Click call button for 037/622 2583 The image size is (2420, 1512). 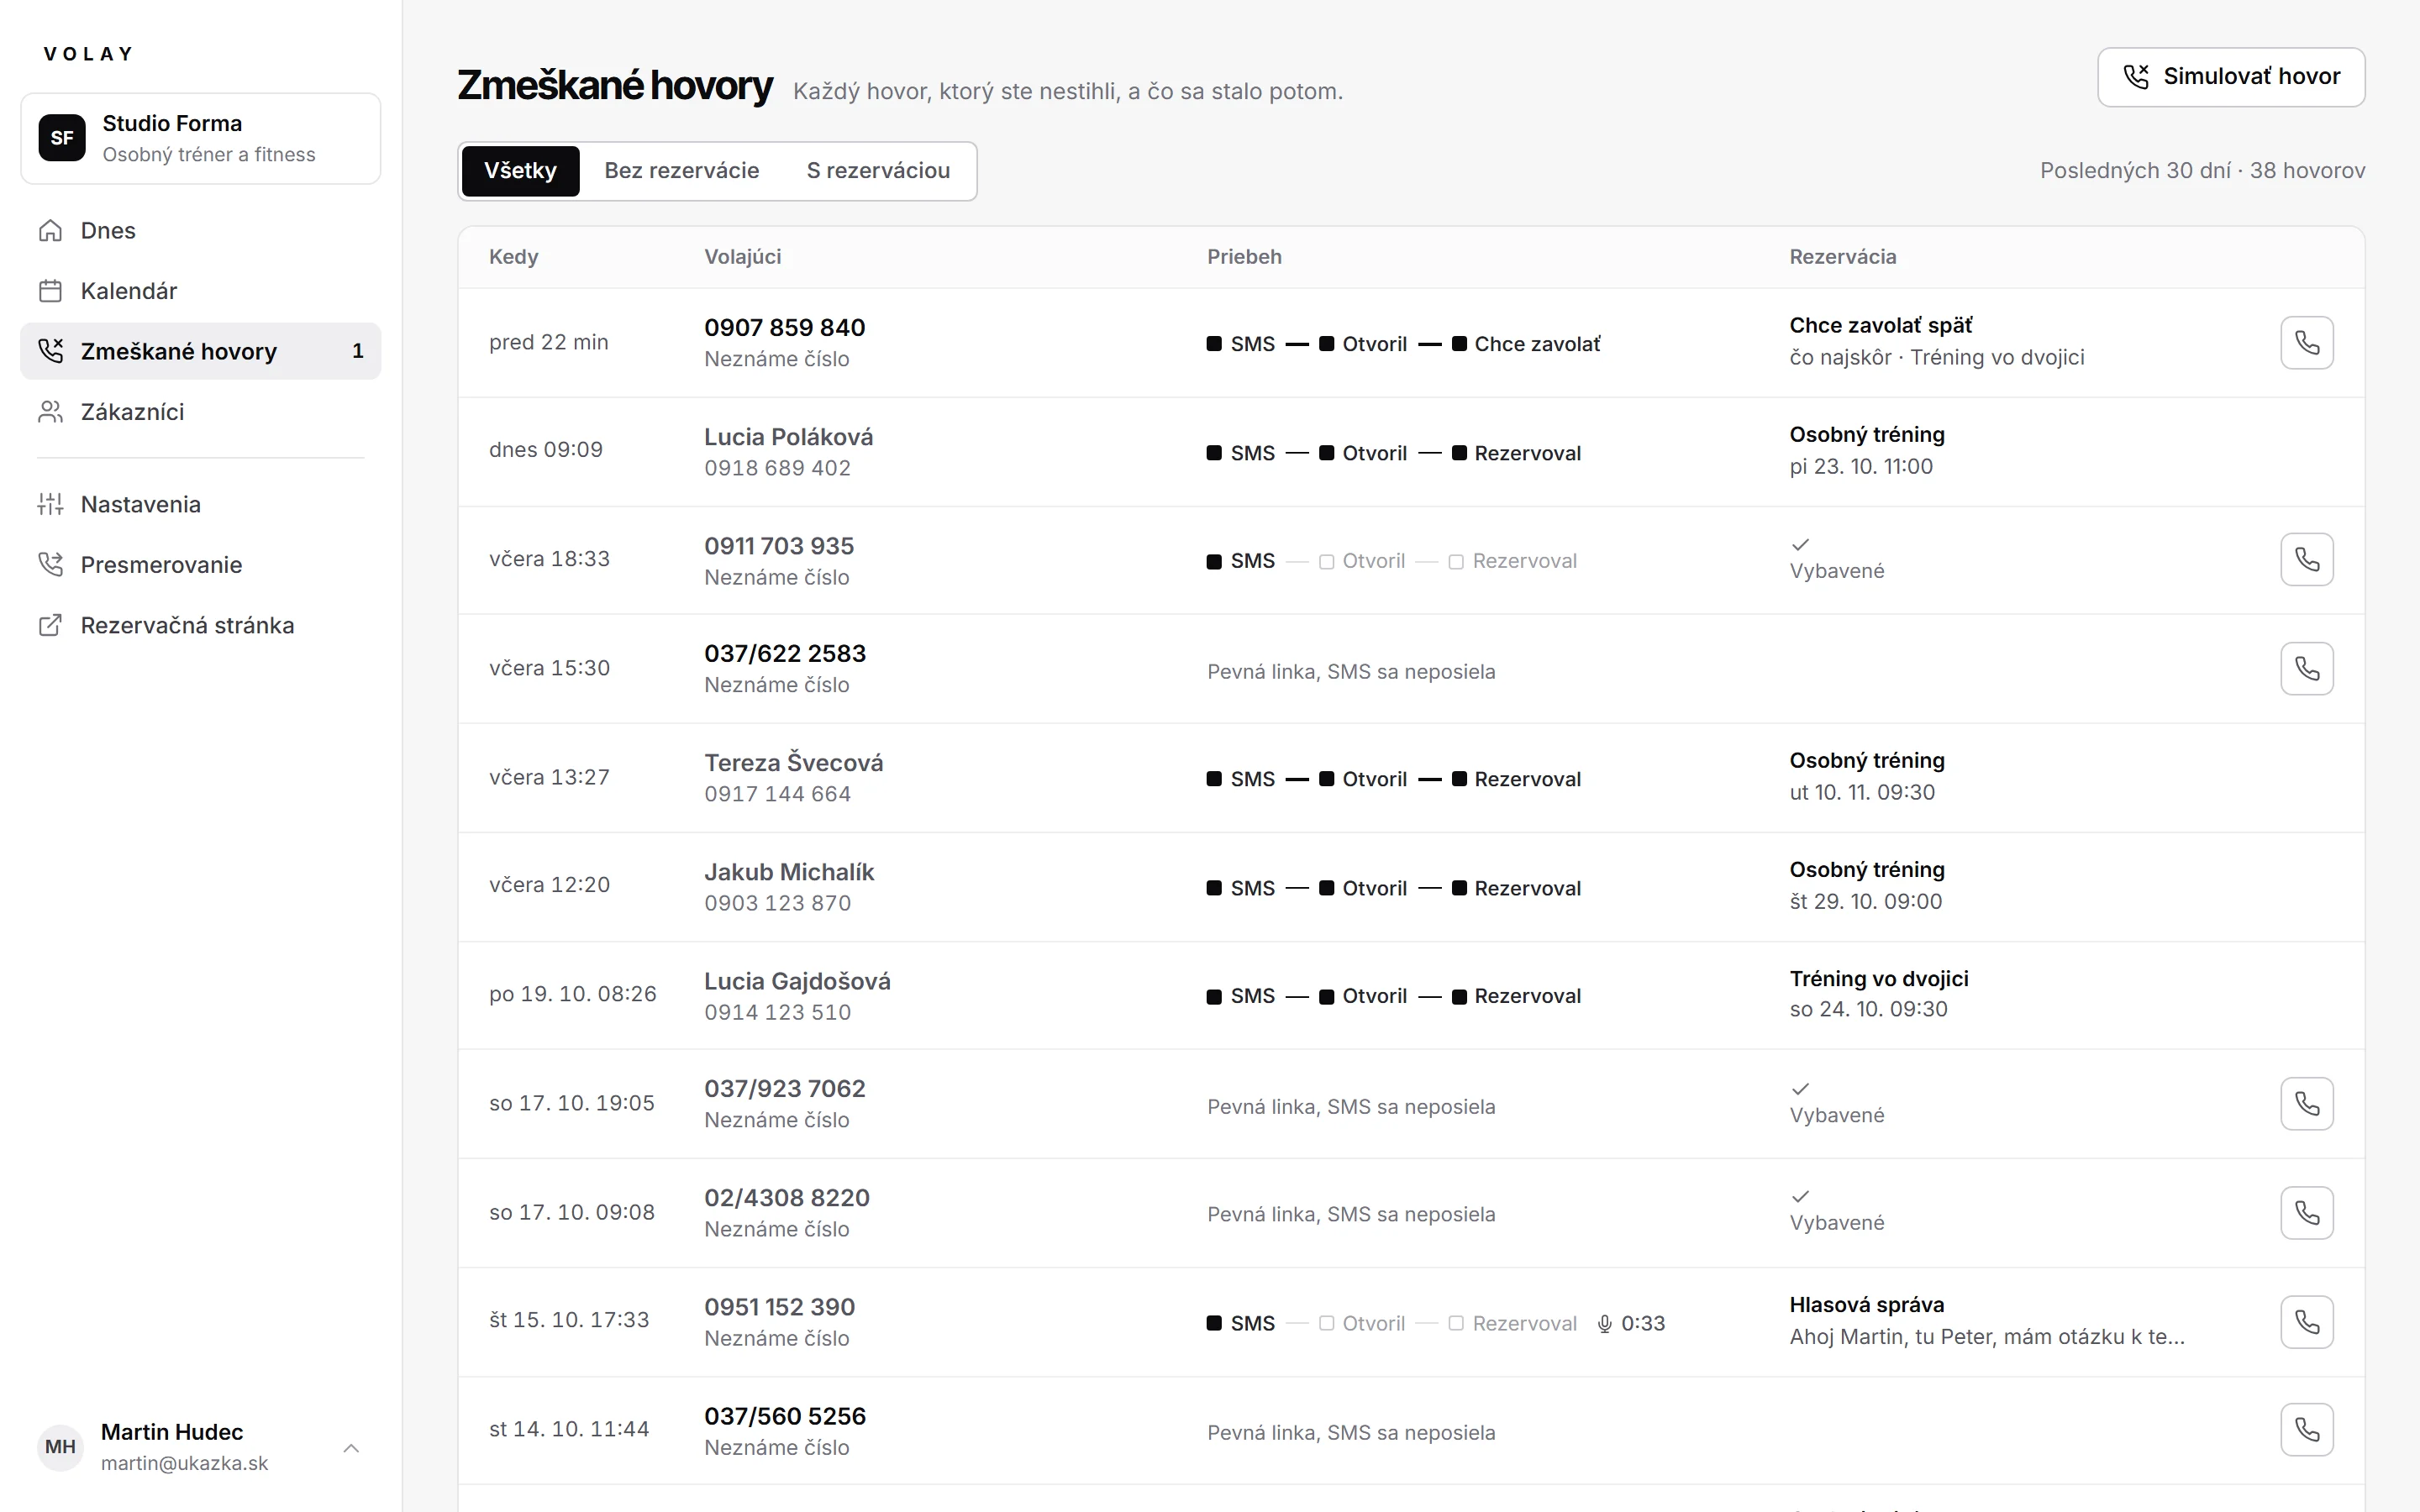(2306, 668)
